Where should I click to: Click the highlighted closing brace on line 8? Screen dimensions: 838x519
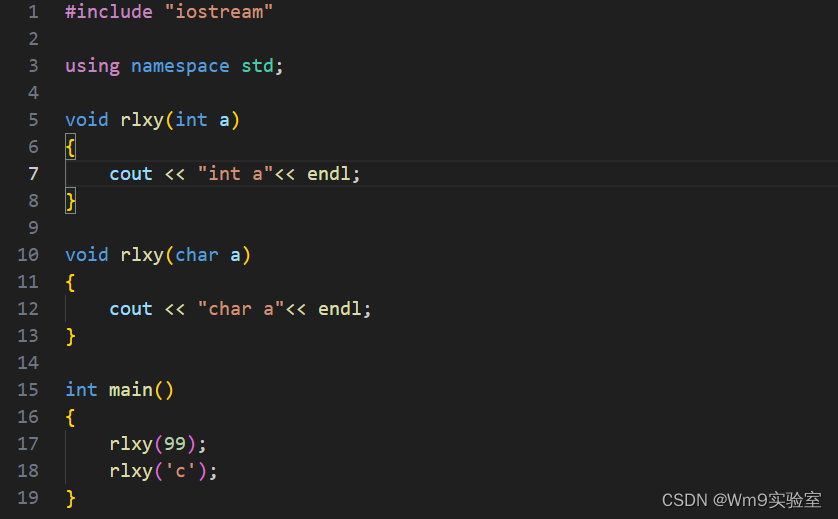(70, 201)
